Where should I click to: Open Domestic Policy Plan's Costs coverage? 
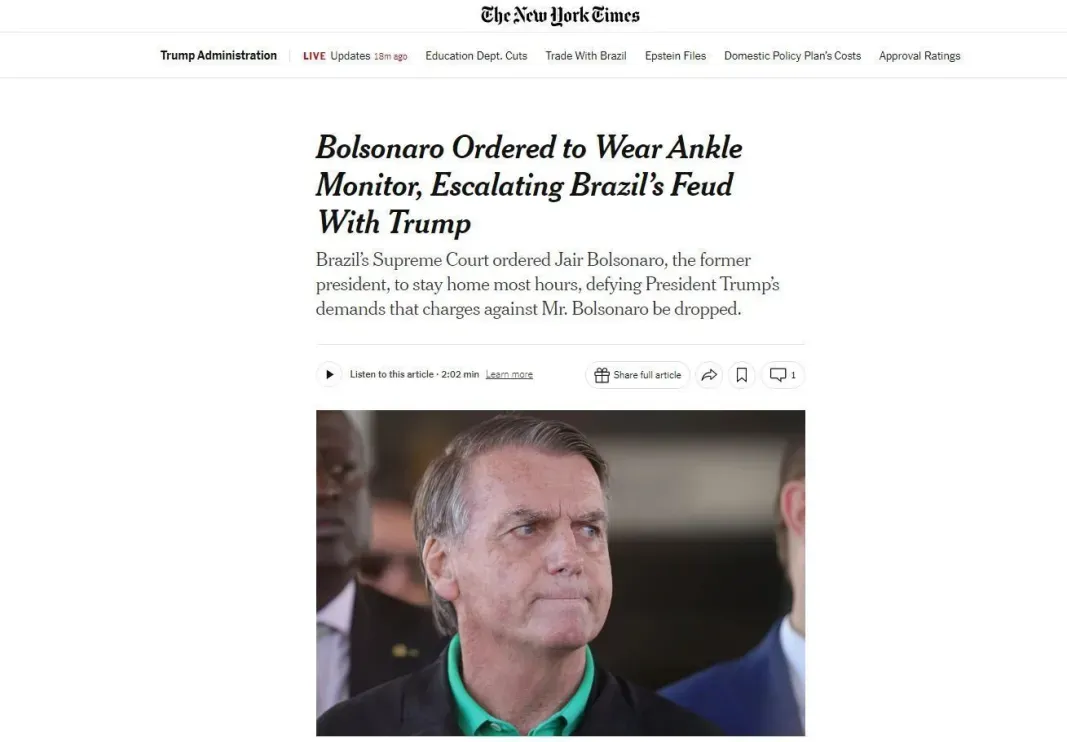pyautogui.click(x=792, y=56)
